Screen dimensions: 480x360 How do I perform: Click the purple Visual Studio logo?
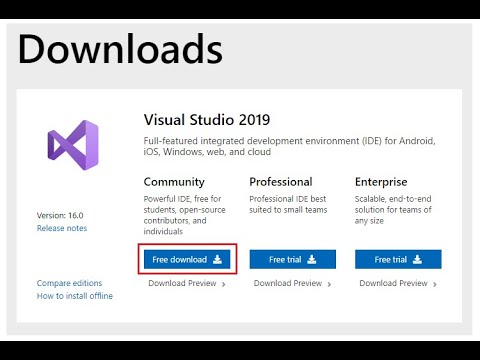click(x=73, y=145)
